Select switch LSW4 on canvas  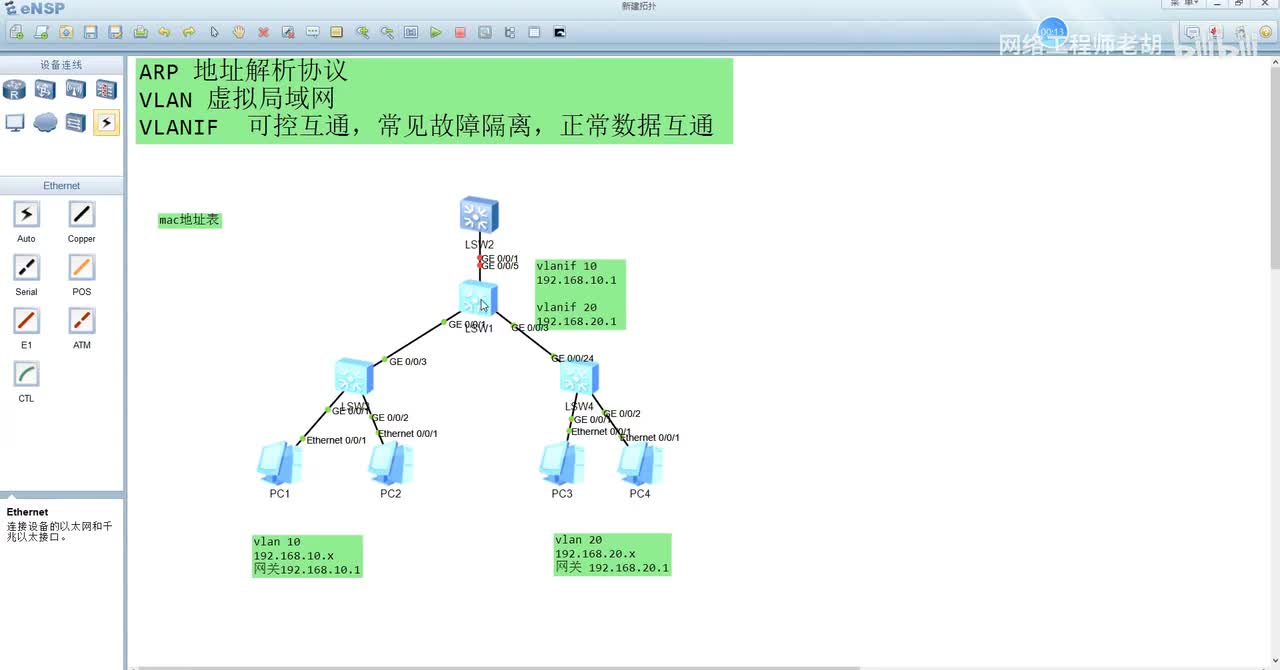(x=579, y=377)
